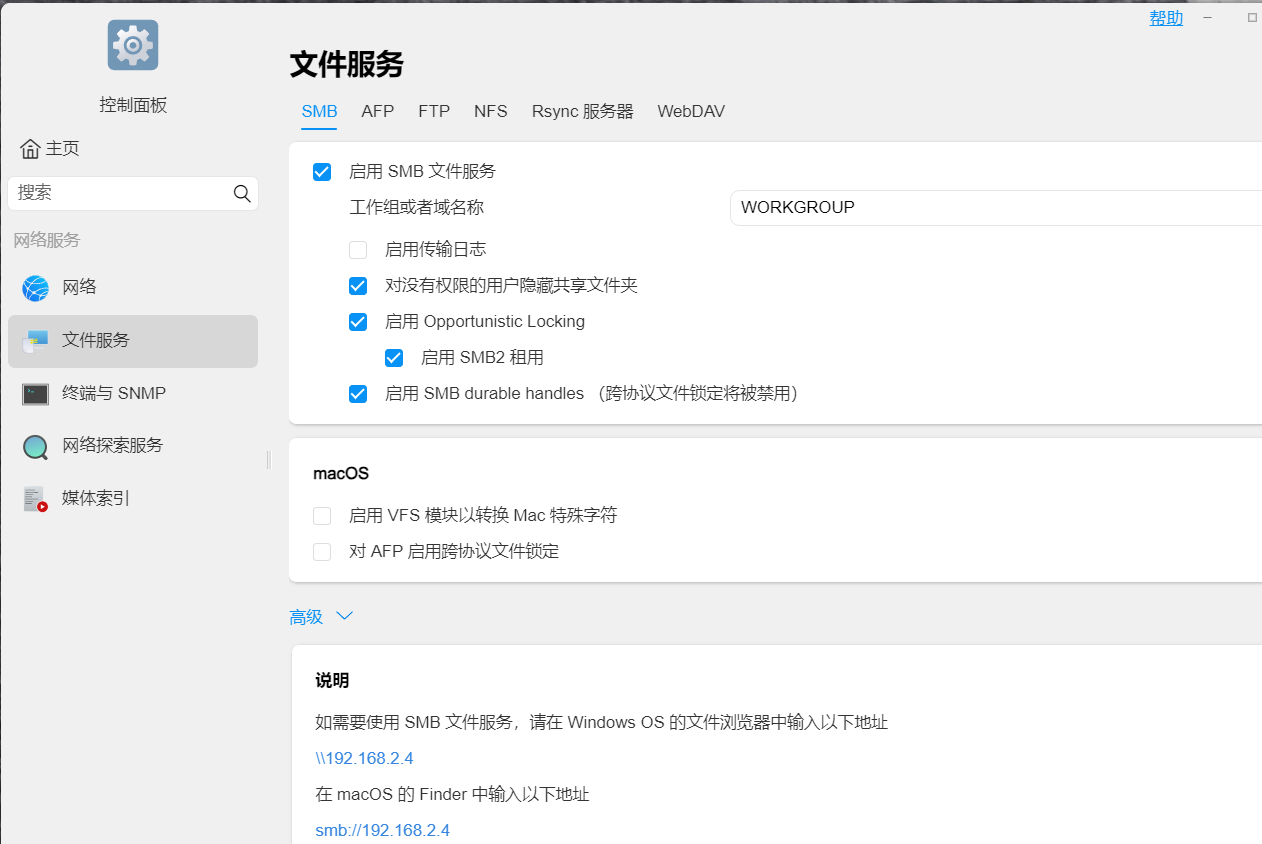Disable the 启用 SMB 文件服务 checkbox
Viewport: 1262px width, 844px height.
point(322,172)
